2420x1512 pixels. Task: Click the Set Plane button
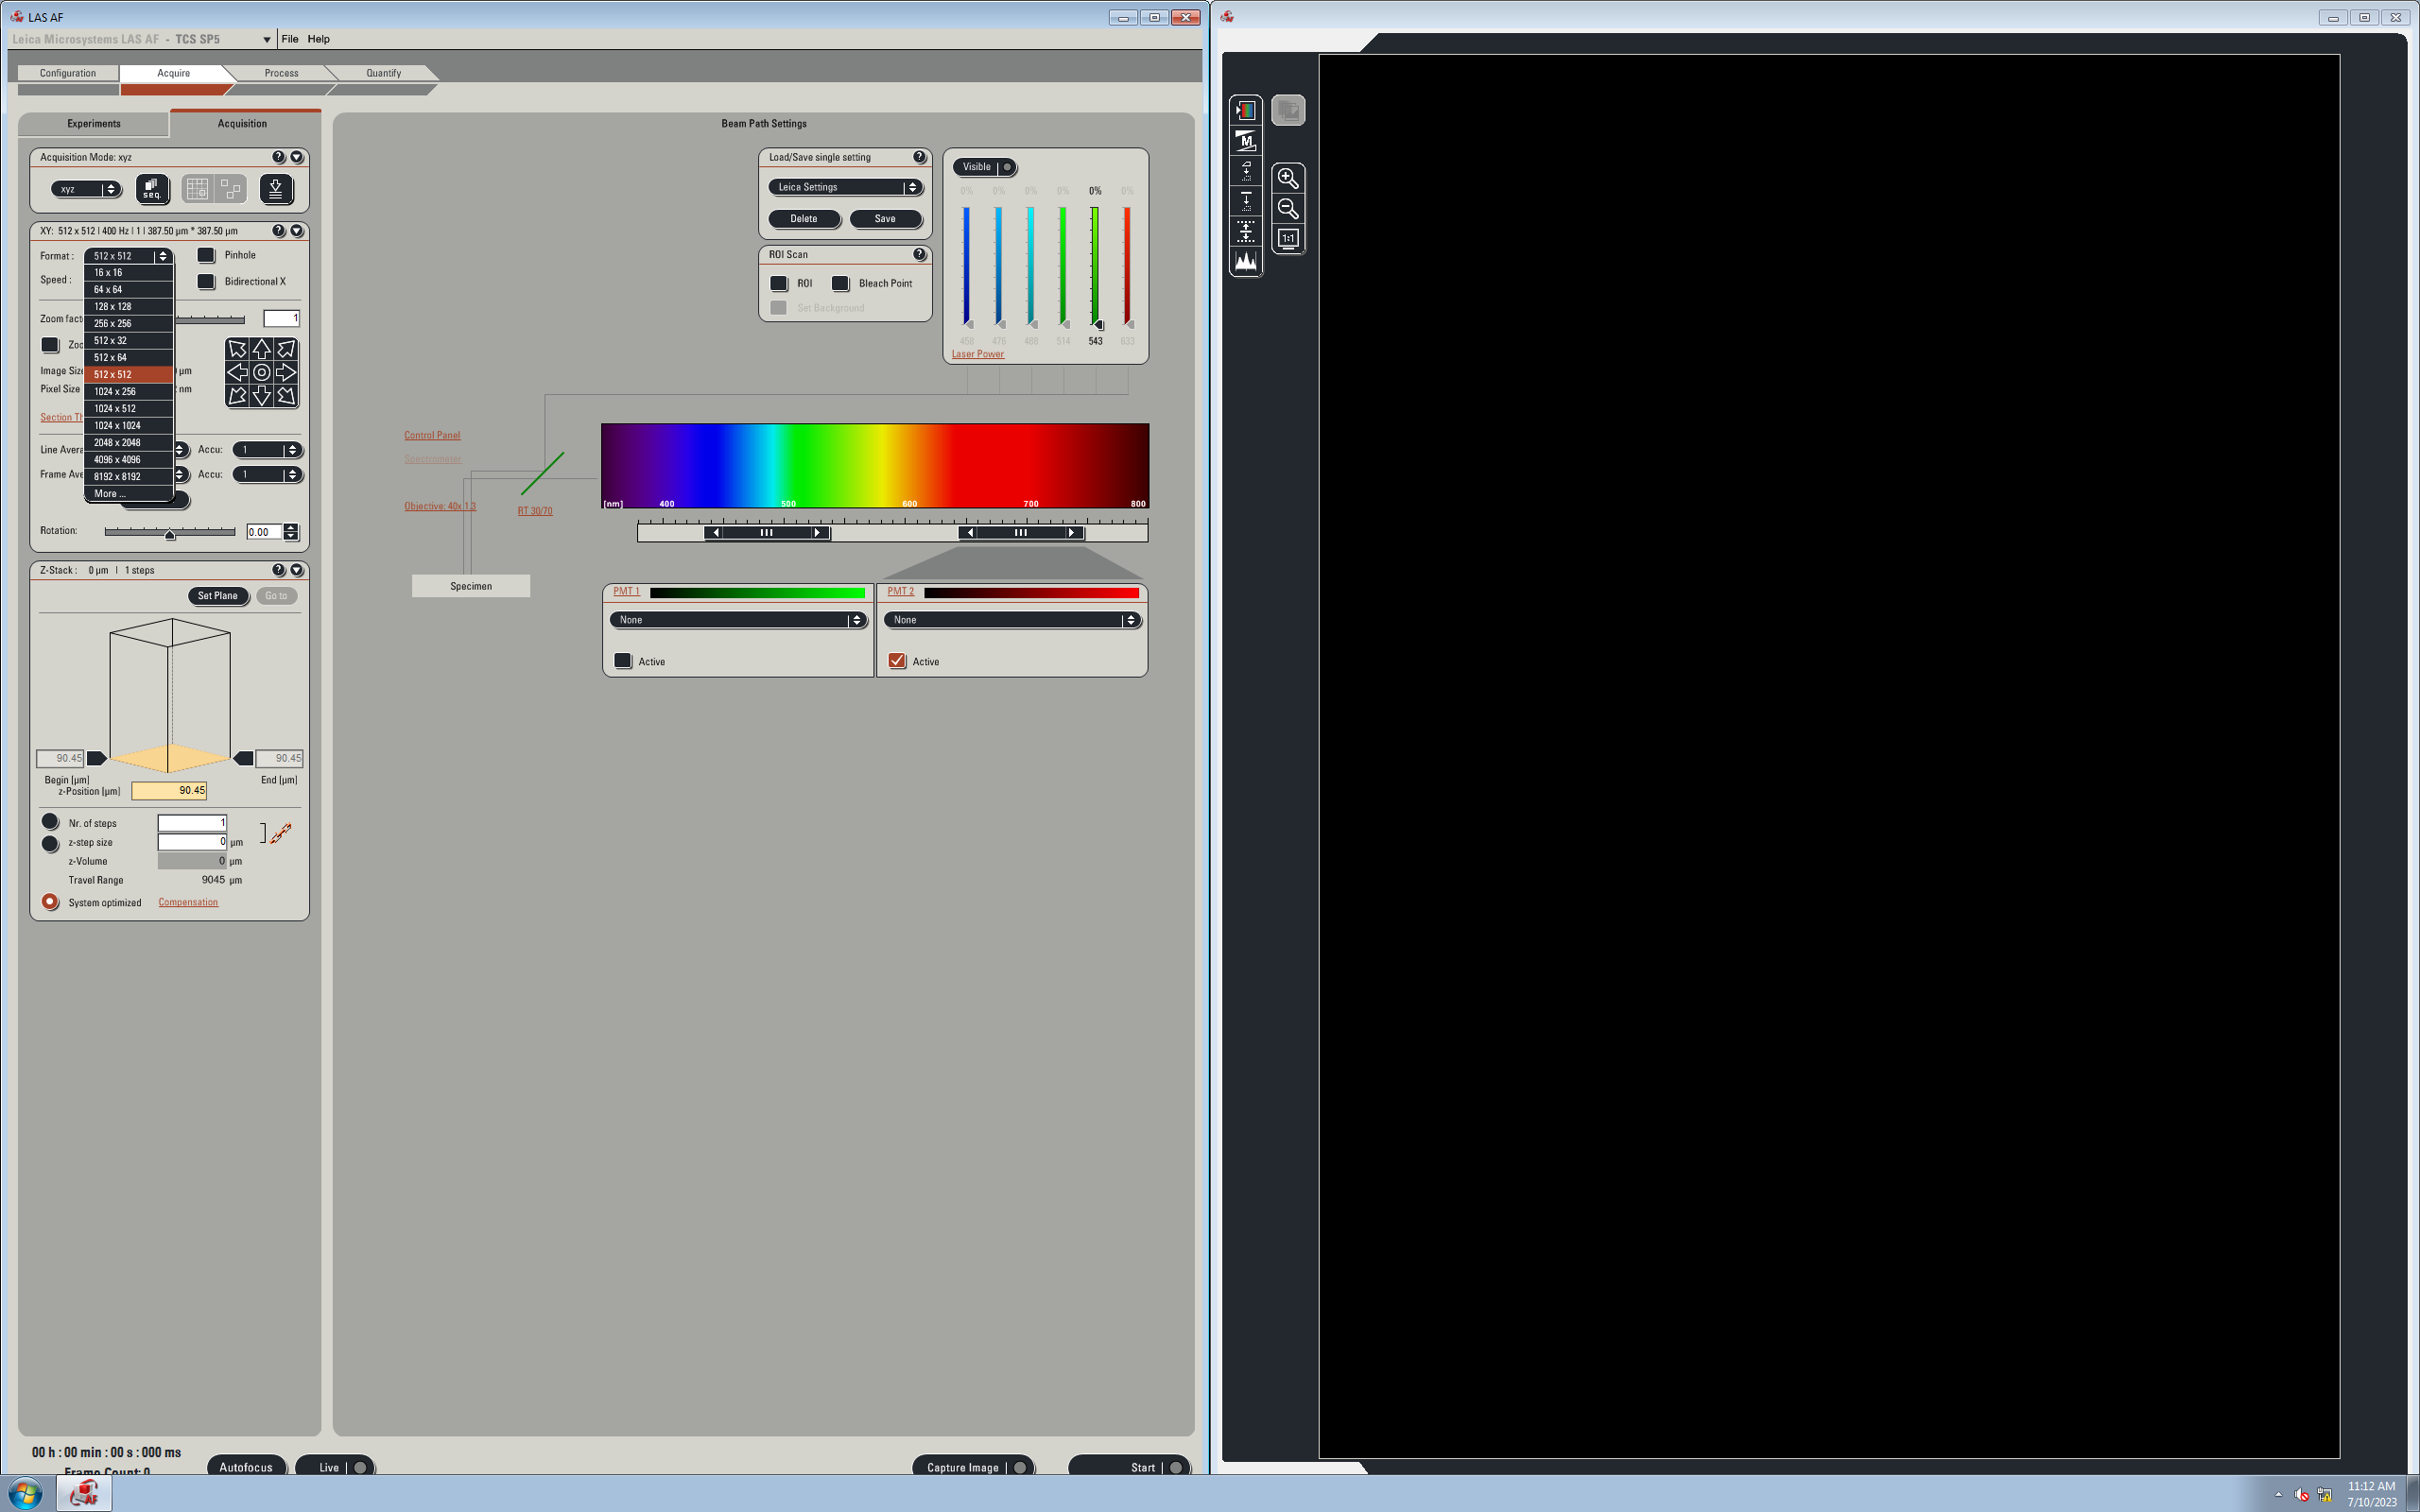[x=217, y=596]
